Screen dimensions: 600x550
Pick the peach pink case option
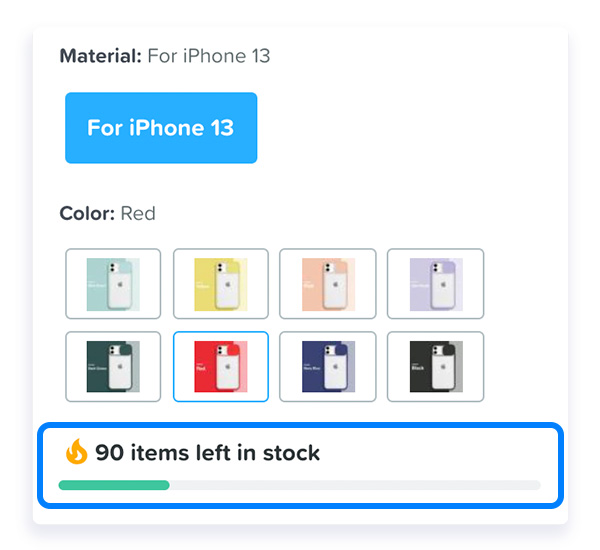(328, 284)
